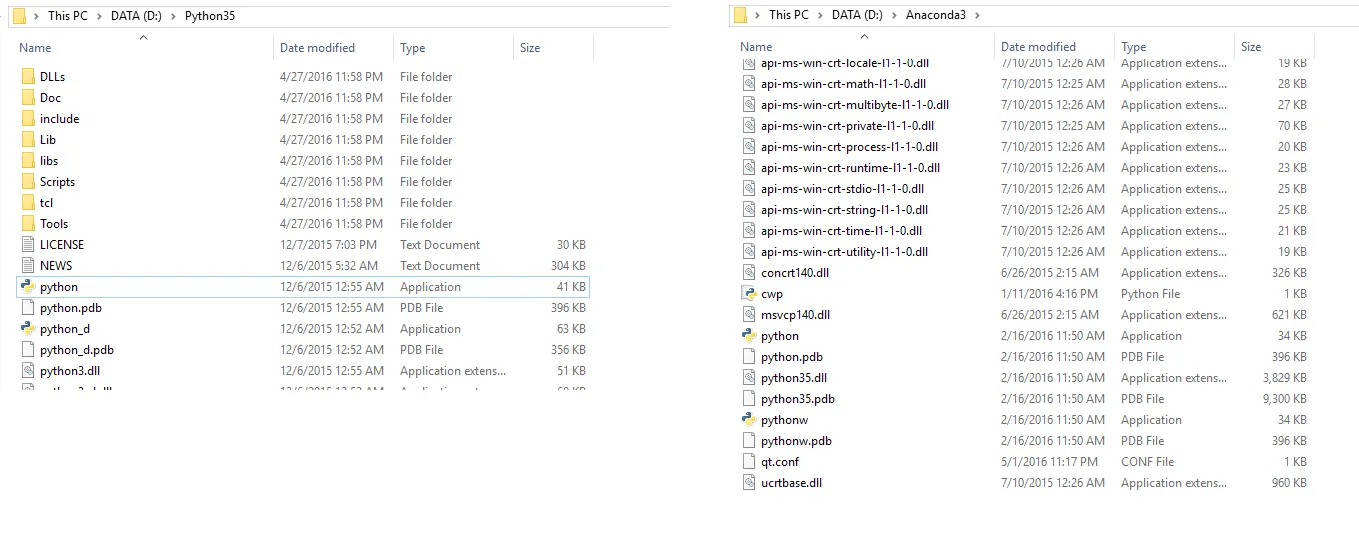Image resolution: width=1359 pixels, height=533 pixels.
Task: Select api-ms-win-crt-utility-l1-1-0.dll file name
Action: point(844,252)
